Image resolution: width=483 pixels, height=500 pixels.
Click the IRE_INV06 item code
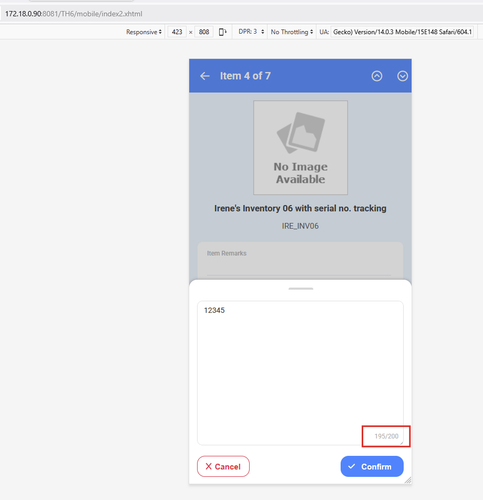(x=300, y=226)
